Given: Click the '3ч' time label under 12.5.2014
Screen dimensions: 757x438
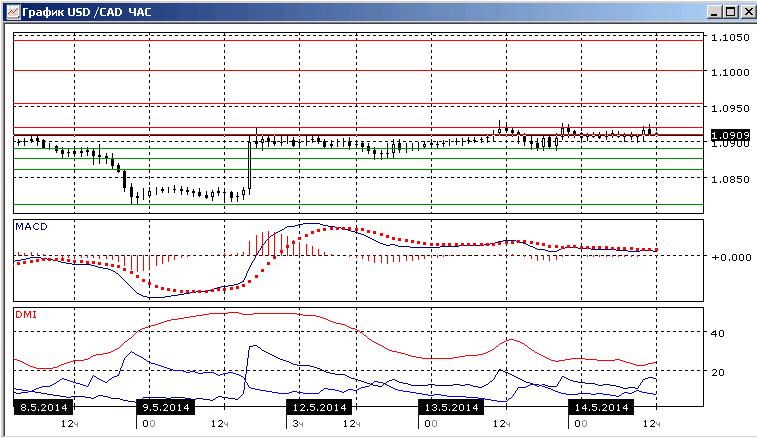Looking at the screenshot, I should pos(297,424).
